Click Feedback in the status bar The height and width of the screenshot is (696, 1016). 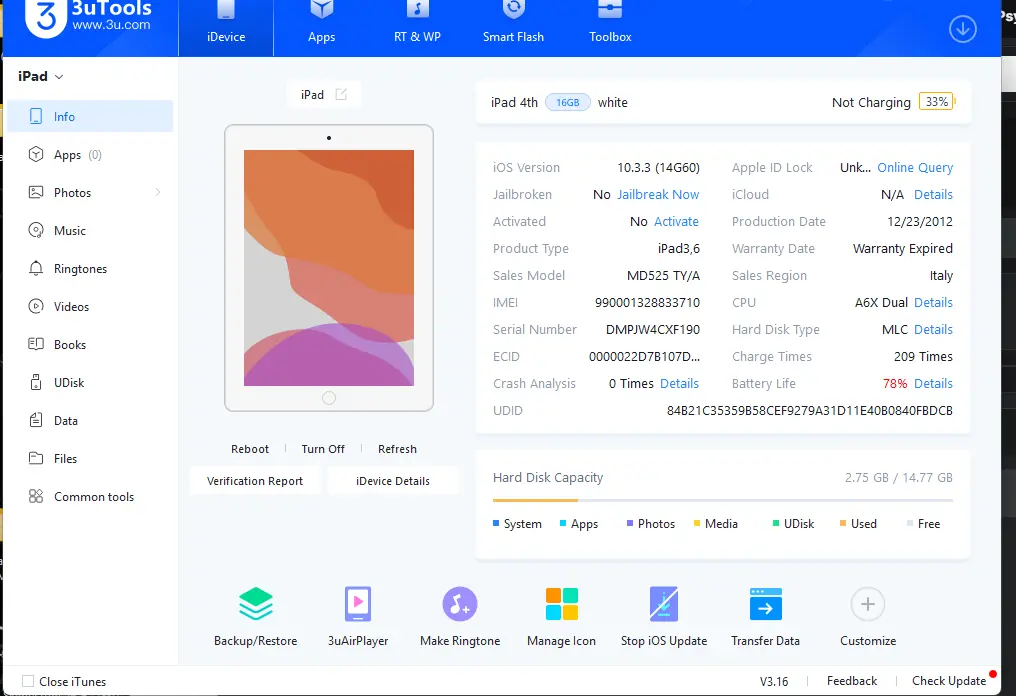coord(851,681)
